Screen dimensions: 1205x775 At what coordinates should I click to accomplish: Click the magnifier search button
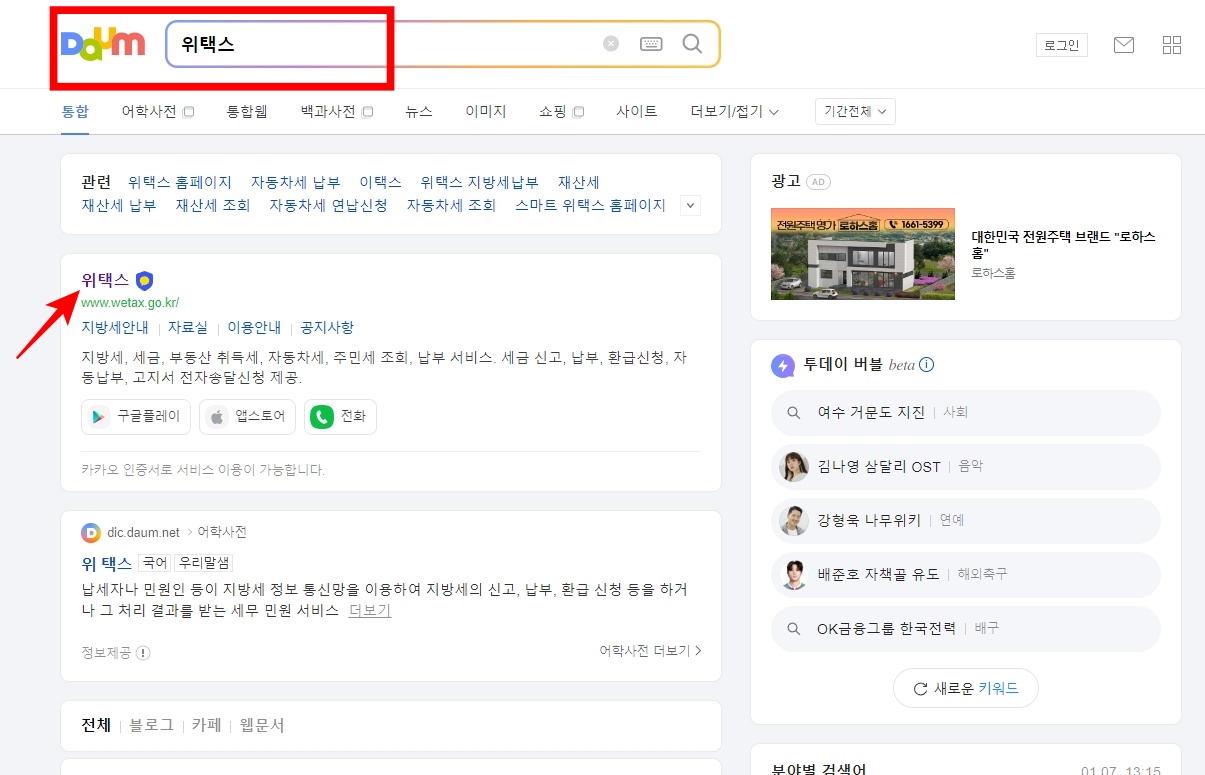(x=692, y=44)
